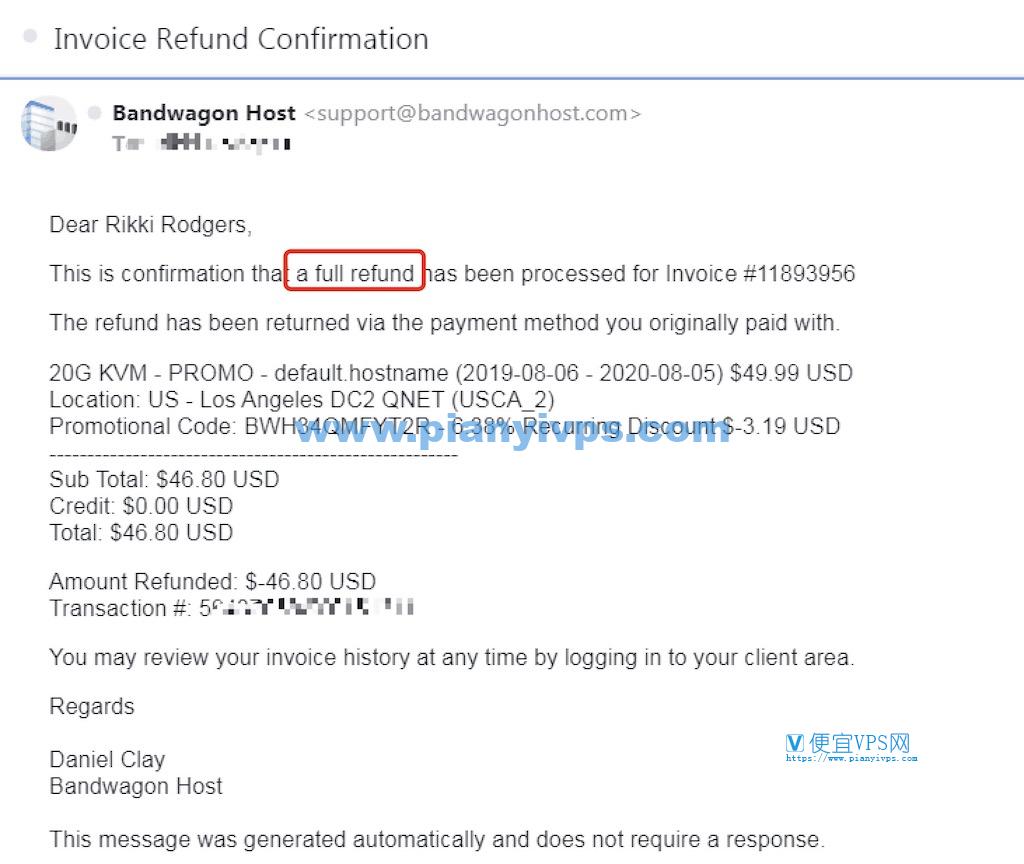Image resolution: width=1024 pixels, height=864 pixels.
Task: Click the invoice history client area sentence
Action: (452, 658)
